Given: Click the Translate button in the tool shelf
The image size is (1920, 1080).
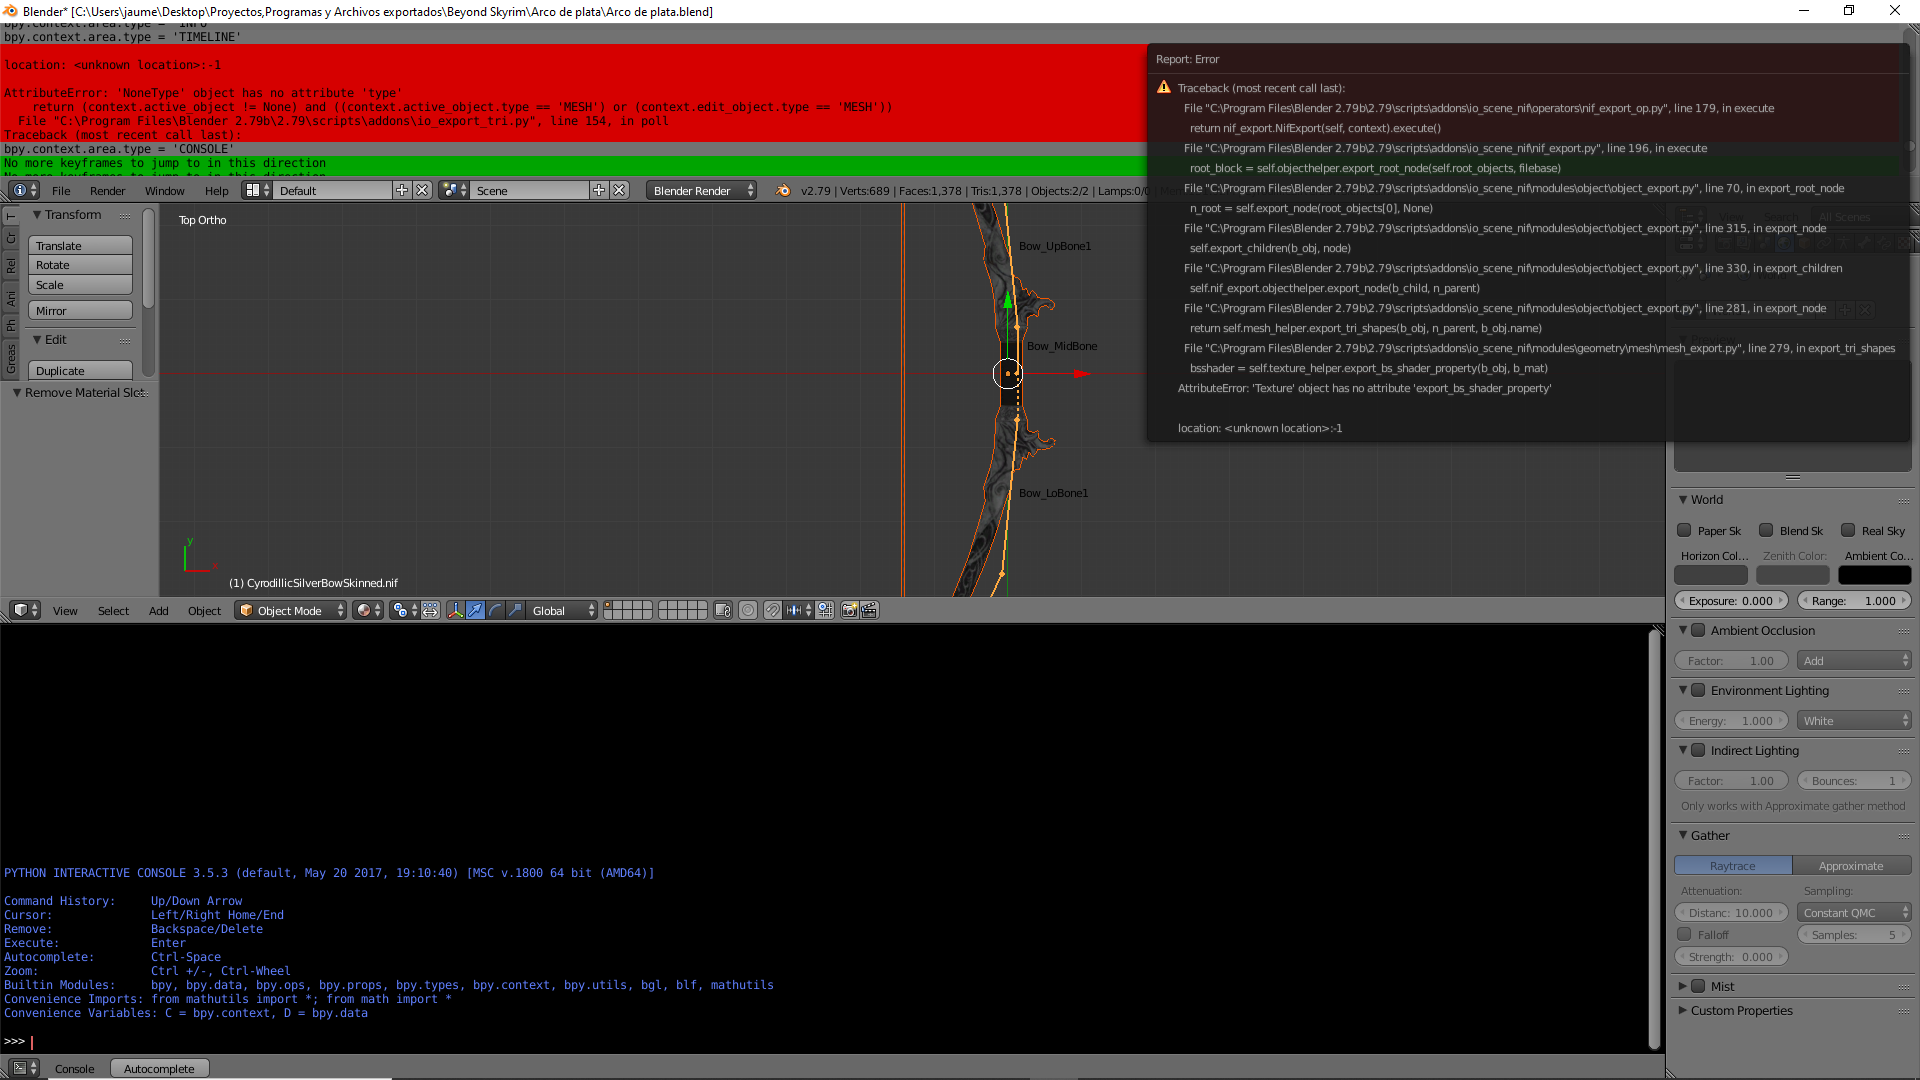Looking at the screenshot, I should click(80, 245).
